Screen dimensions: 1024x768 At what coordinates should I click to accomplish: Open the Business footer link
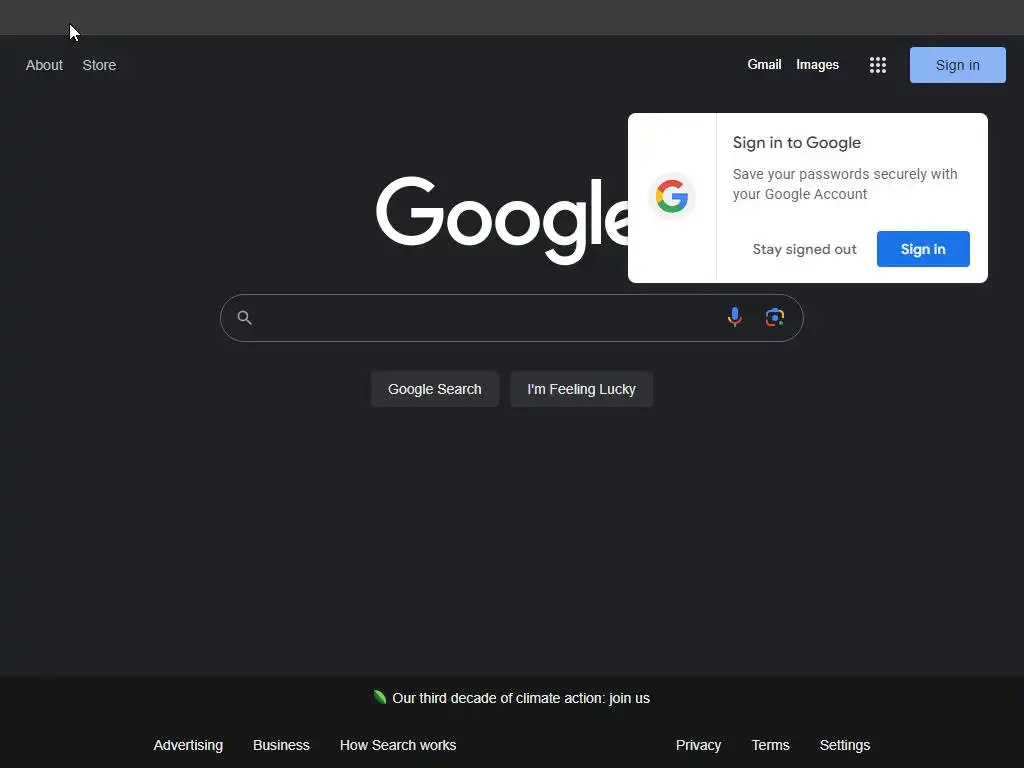pos(281,745)
